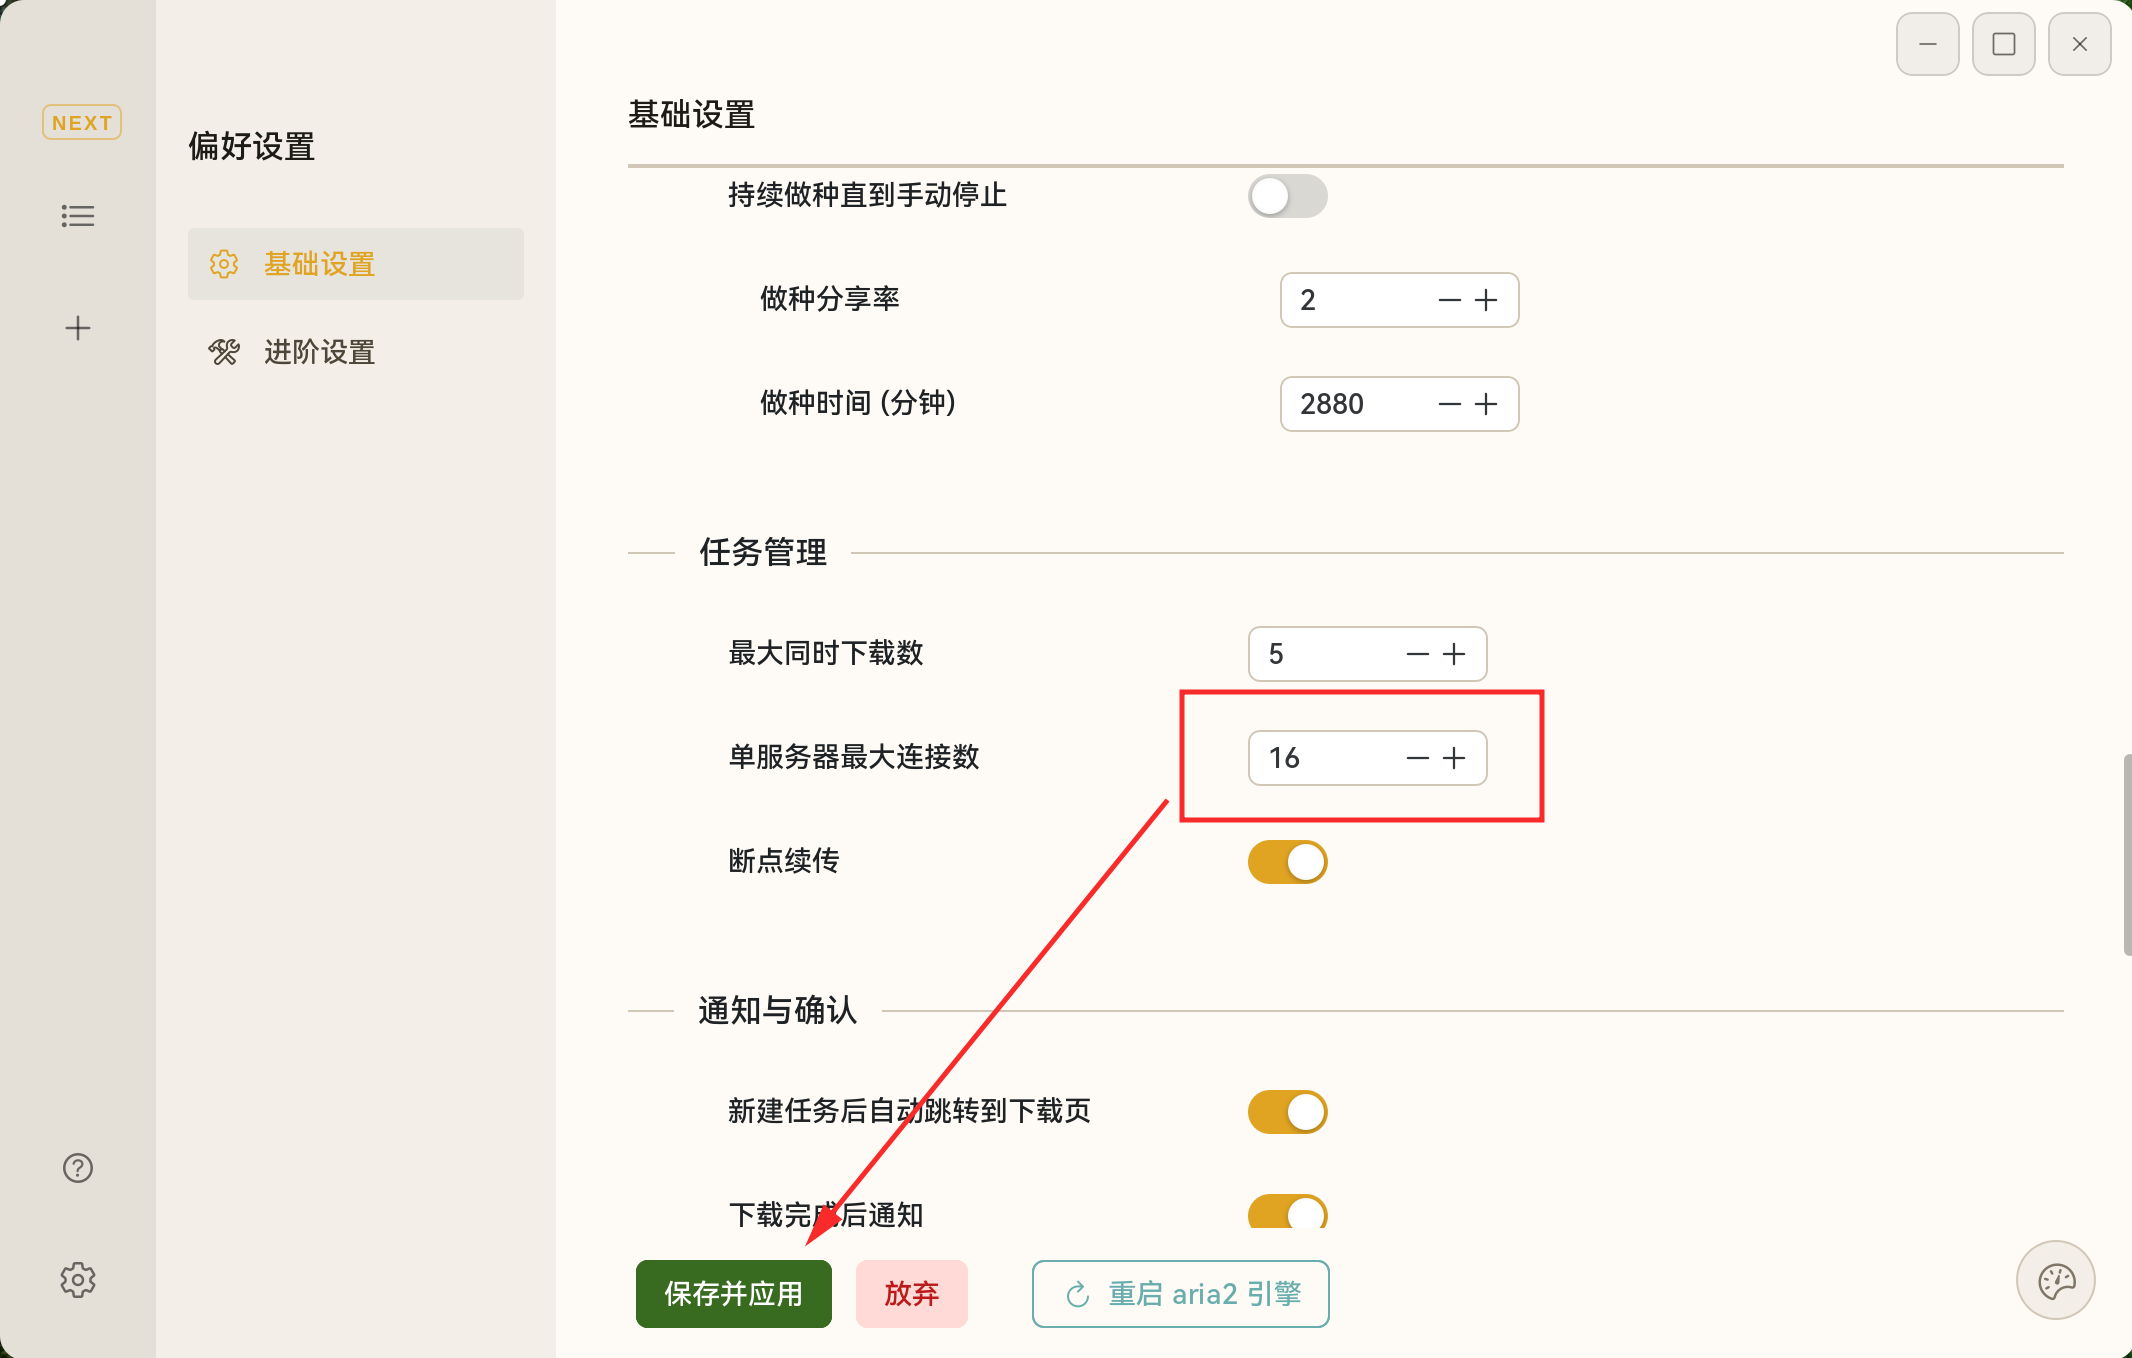Image resolution: width=2132 pixels, height=1358 pixels.
Task: Open the help icon in sidebar
Action: (78, 1167)
